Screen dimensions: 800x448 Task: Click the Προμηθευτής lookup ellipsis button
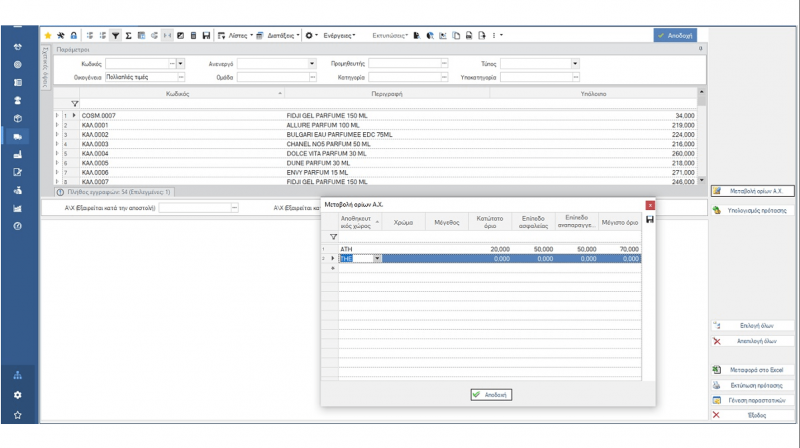point(444,64)
